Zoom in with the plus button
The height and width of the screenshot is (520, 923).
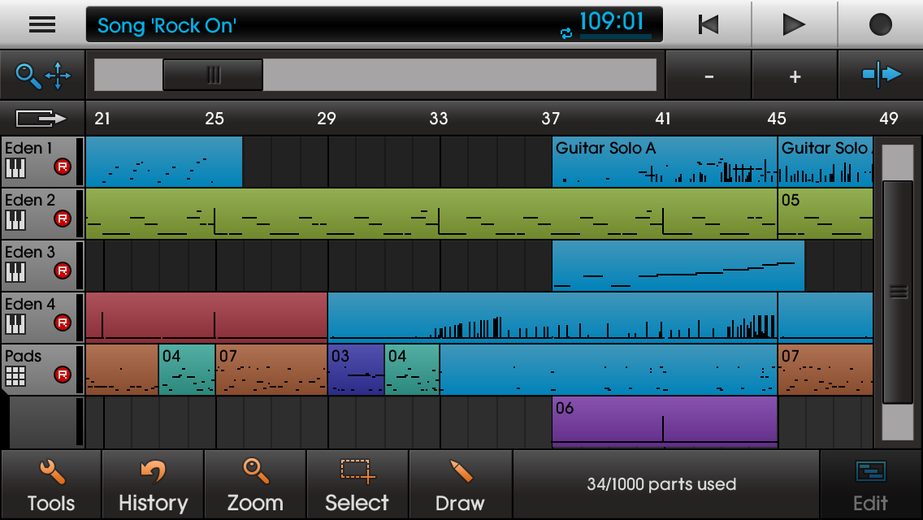coord(795,76)
